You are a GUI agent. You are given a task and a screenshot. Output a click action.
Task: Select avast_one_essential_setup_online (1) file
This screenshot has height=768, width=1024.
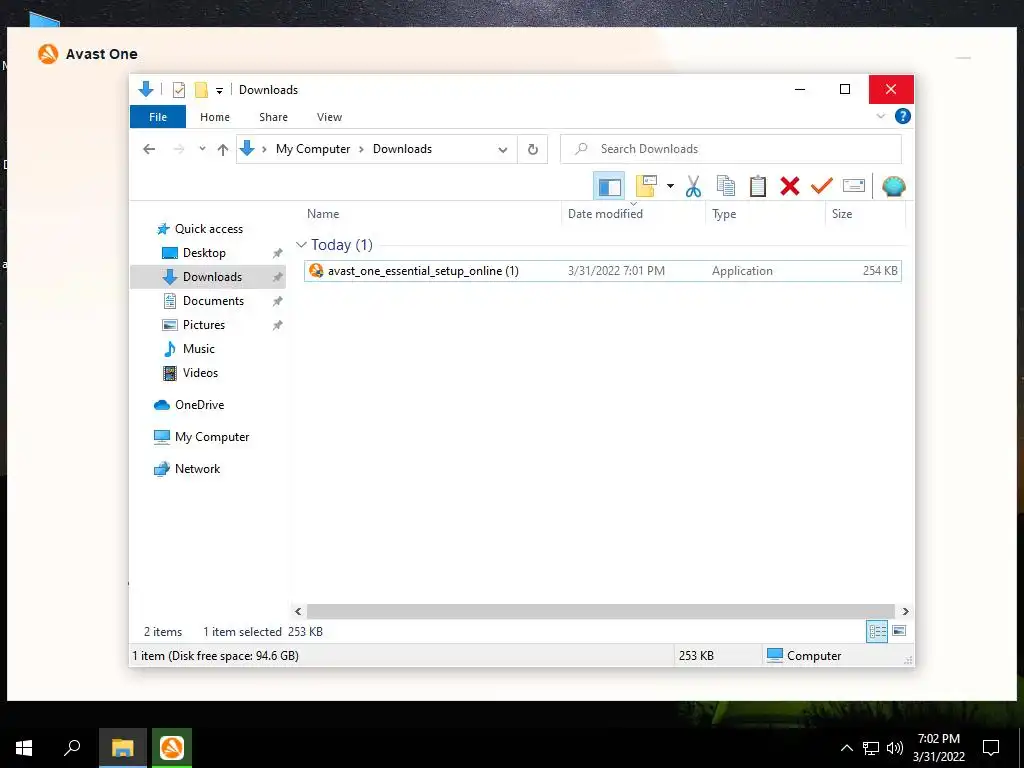(x=603, y=271)
